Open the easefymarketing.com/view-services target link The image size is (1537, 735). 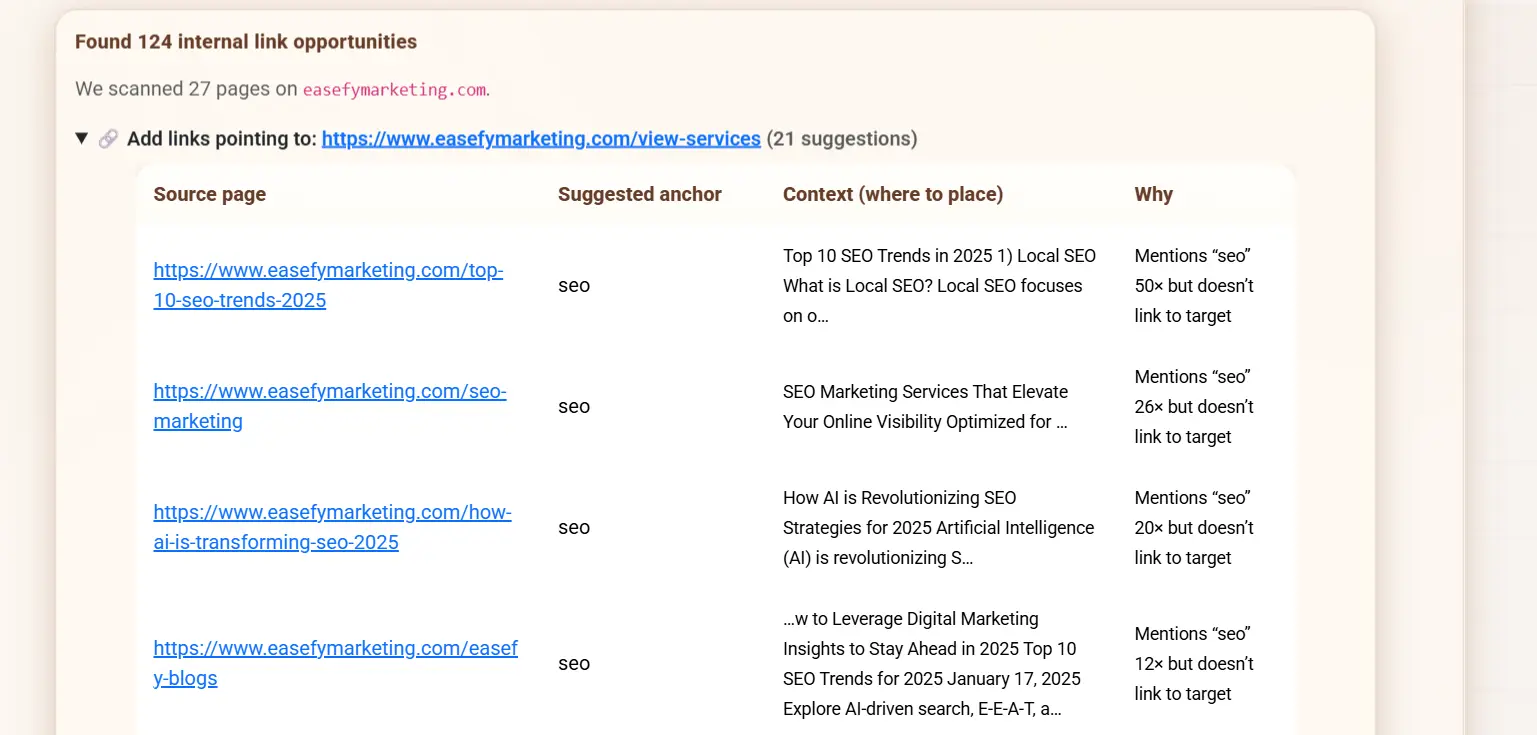541,139
